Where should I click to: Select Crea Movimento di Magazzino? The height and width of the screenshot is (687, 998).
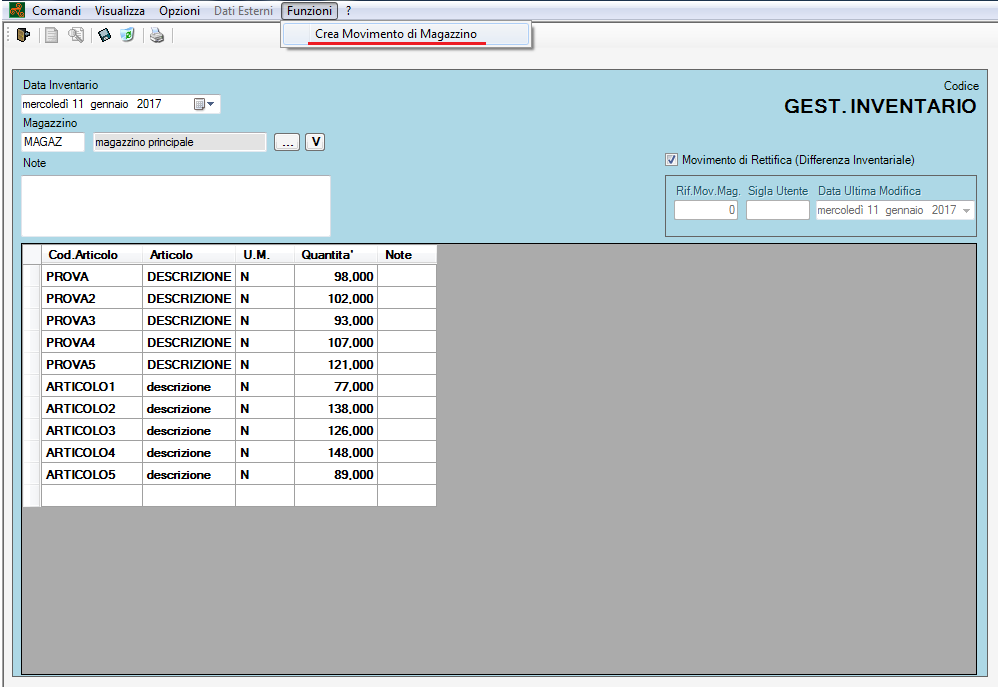[396, 34]
